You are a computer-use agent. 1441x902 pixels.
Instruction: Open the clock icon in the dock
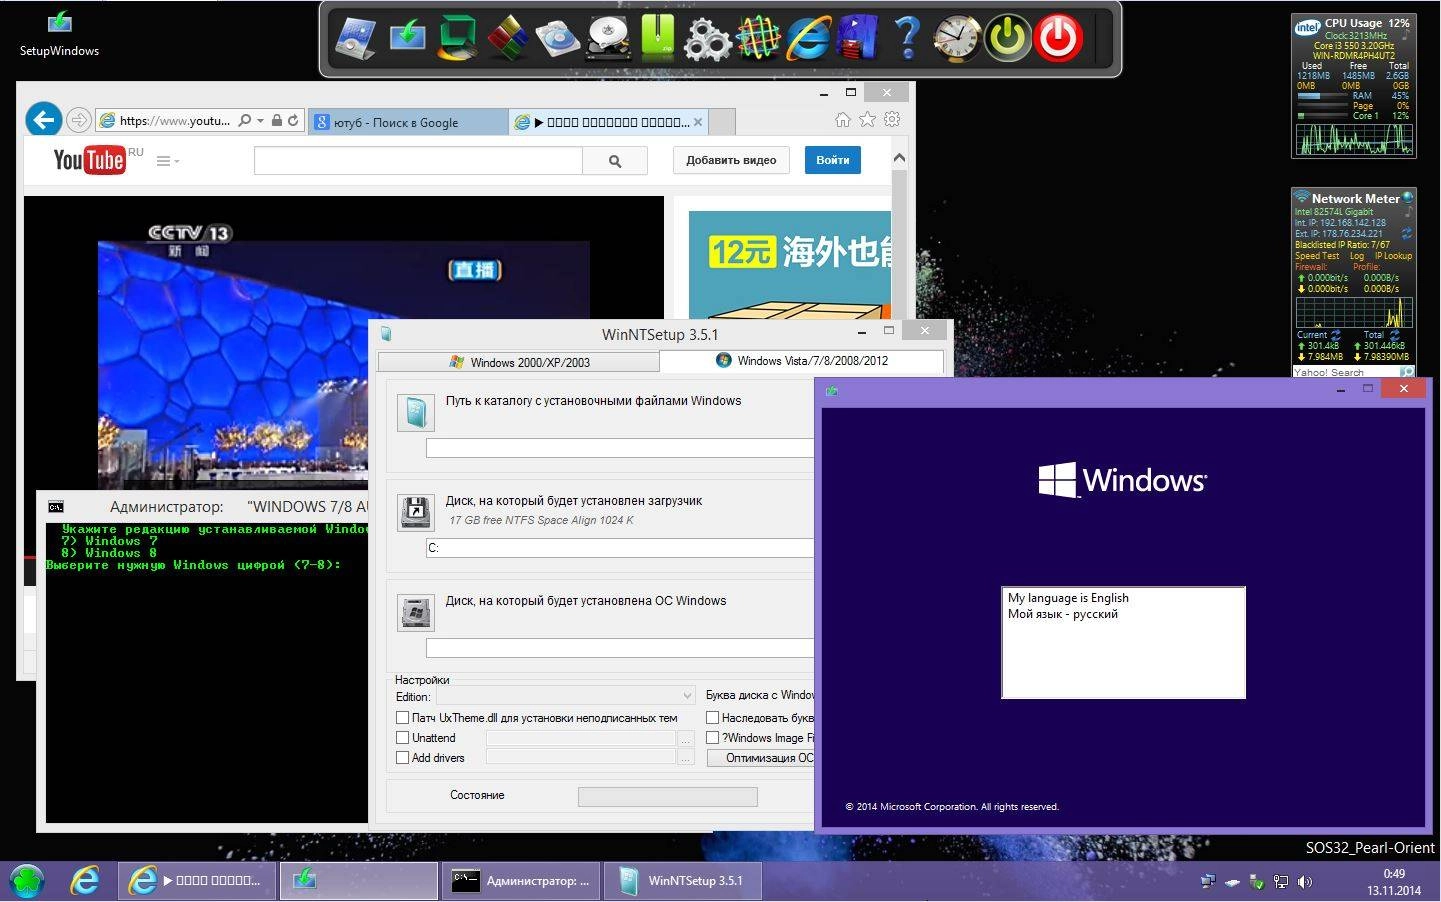957,38
